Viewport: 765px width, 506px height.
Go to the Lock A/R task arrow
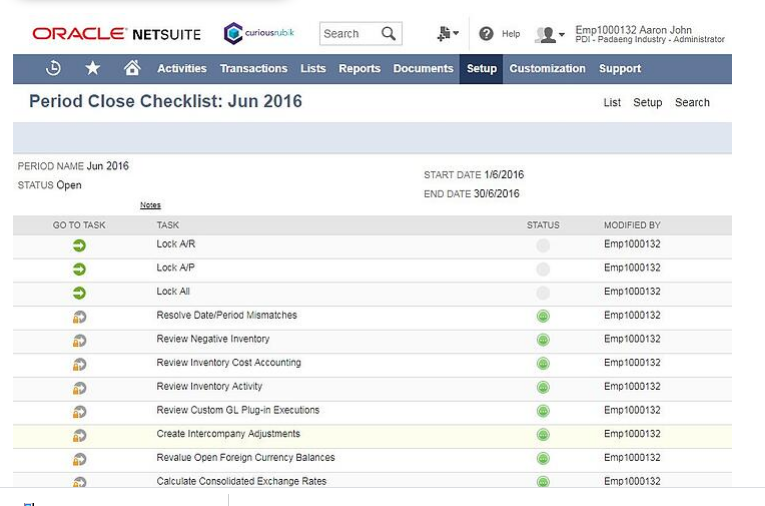click(79, 245)
